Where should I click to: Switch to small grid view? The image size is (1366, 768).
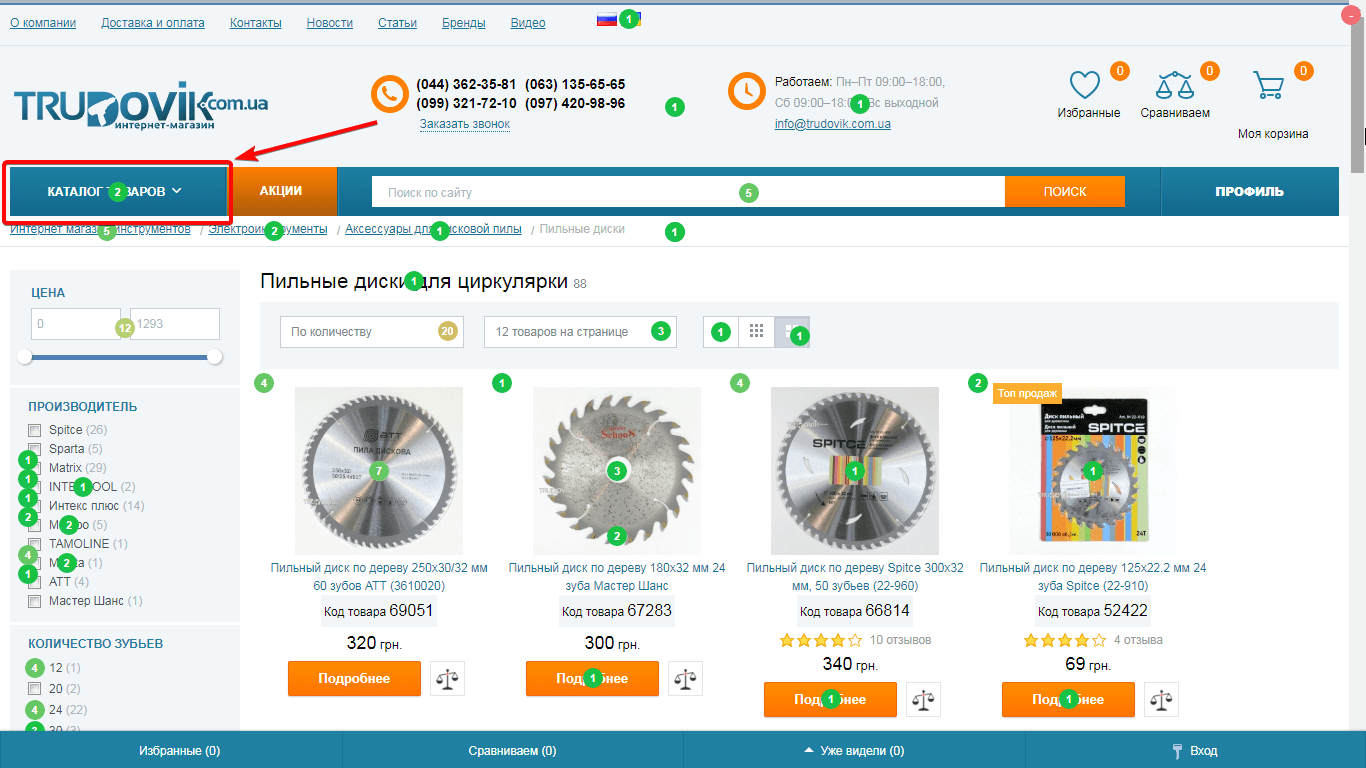coord(756,331)
